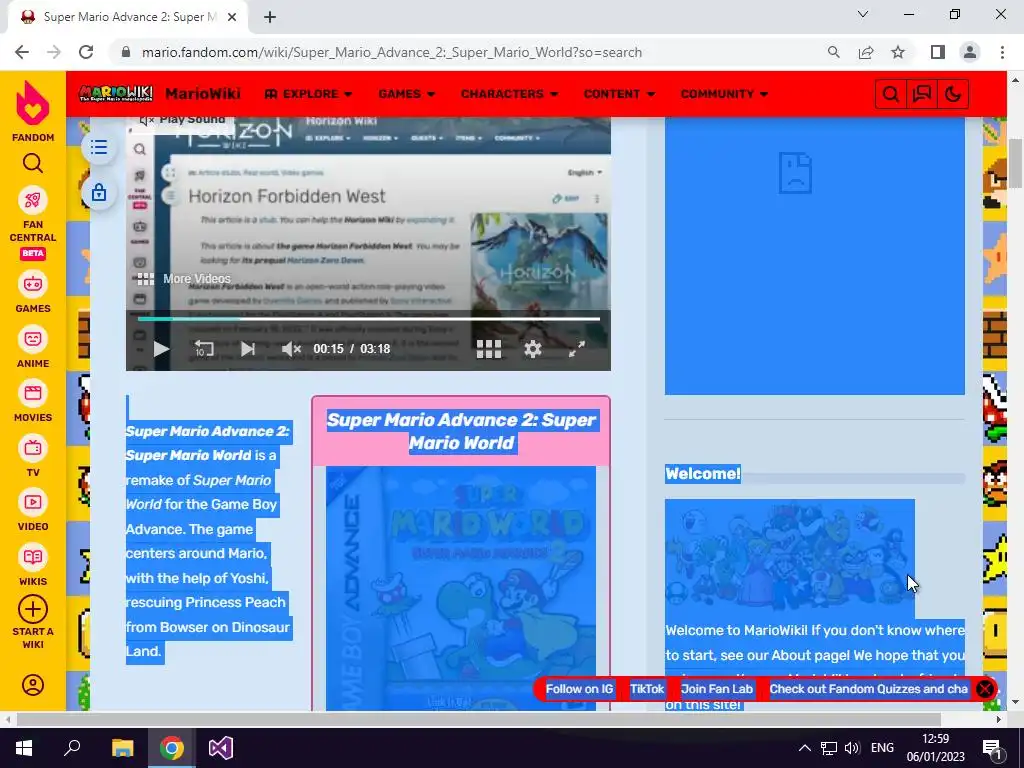Viewport: 1024px width, 768px height.
Task: Reload the current page
Action: 86,52
